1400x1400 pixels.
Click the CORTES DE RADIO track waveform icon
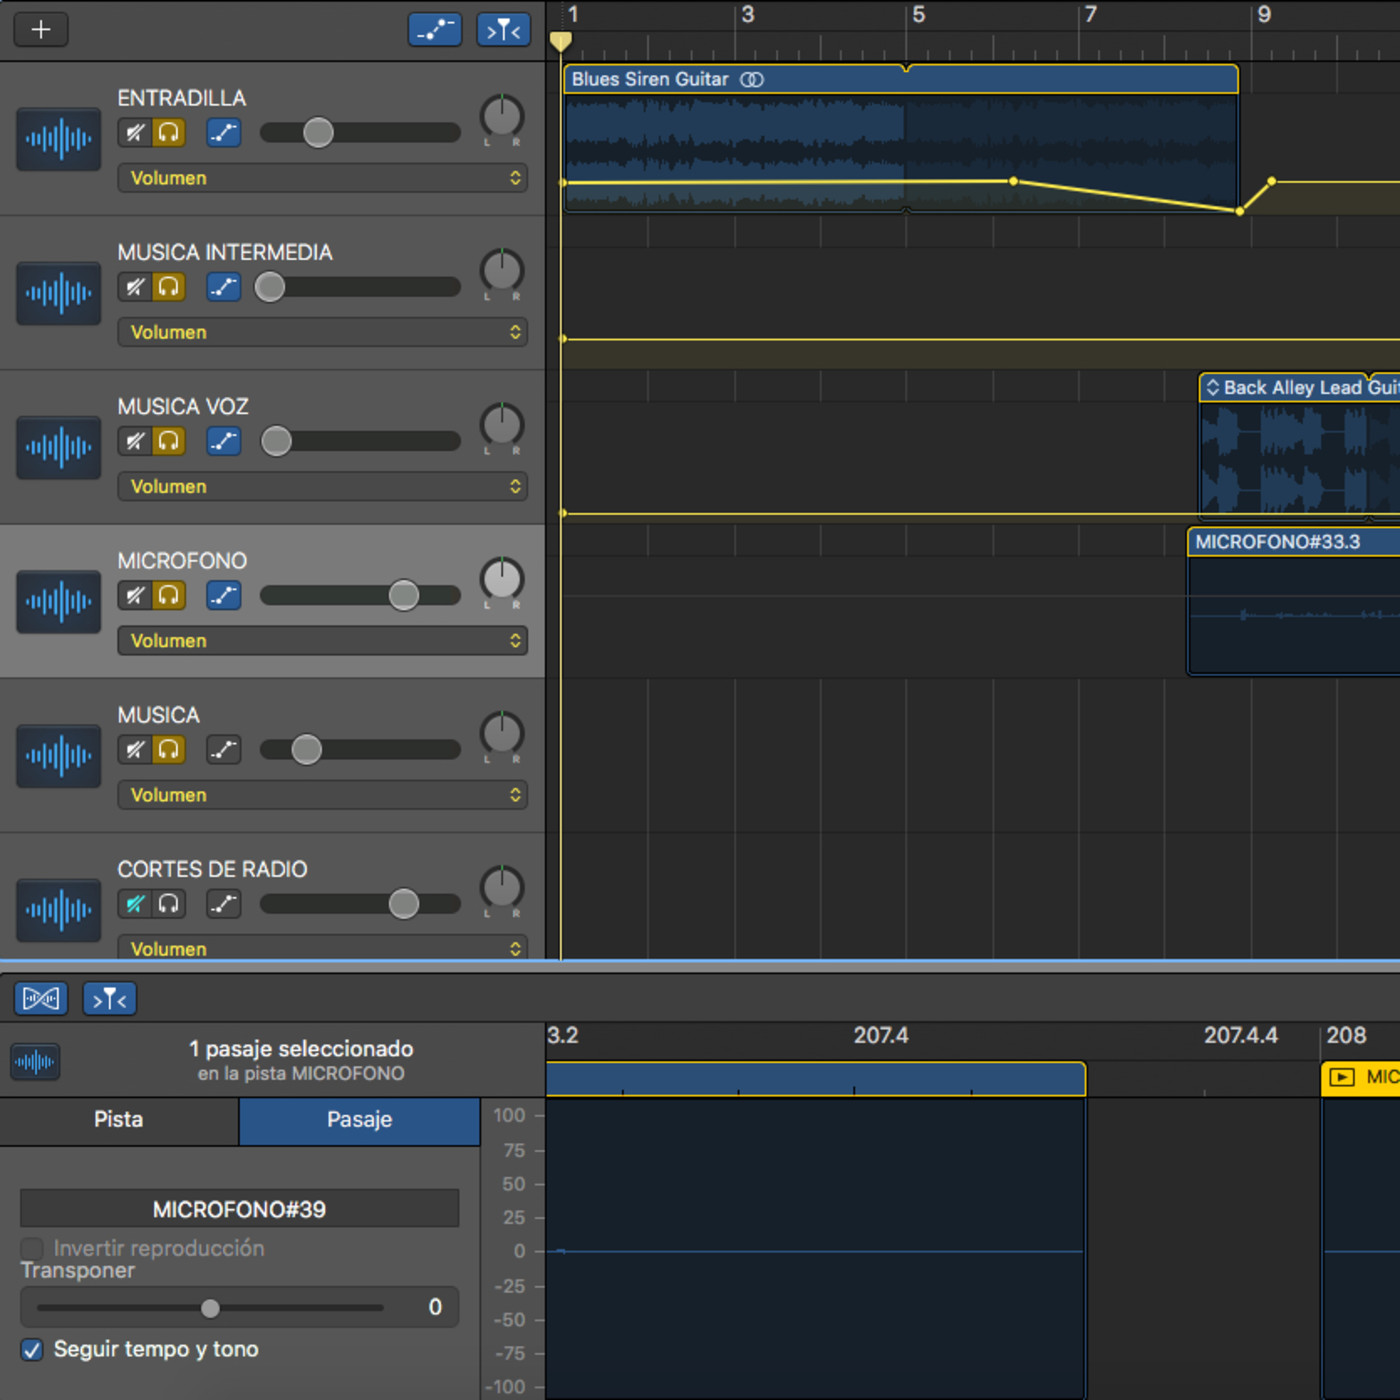point(59,909)
